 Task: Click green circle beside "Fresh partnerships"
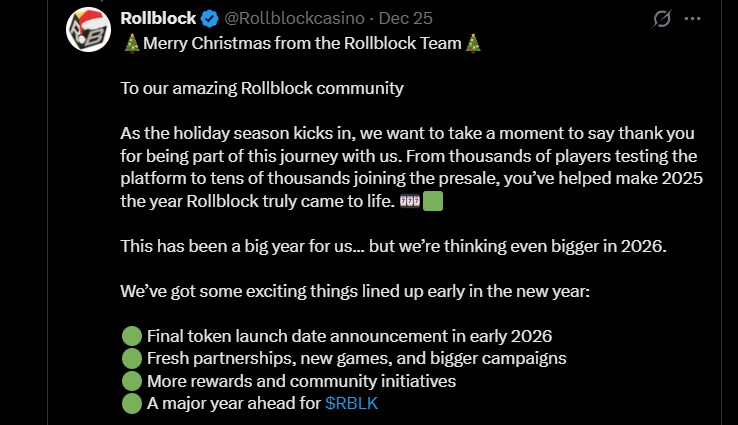click(131, 358)
